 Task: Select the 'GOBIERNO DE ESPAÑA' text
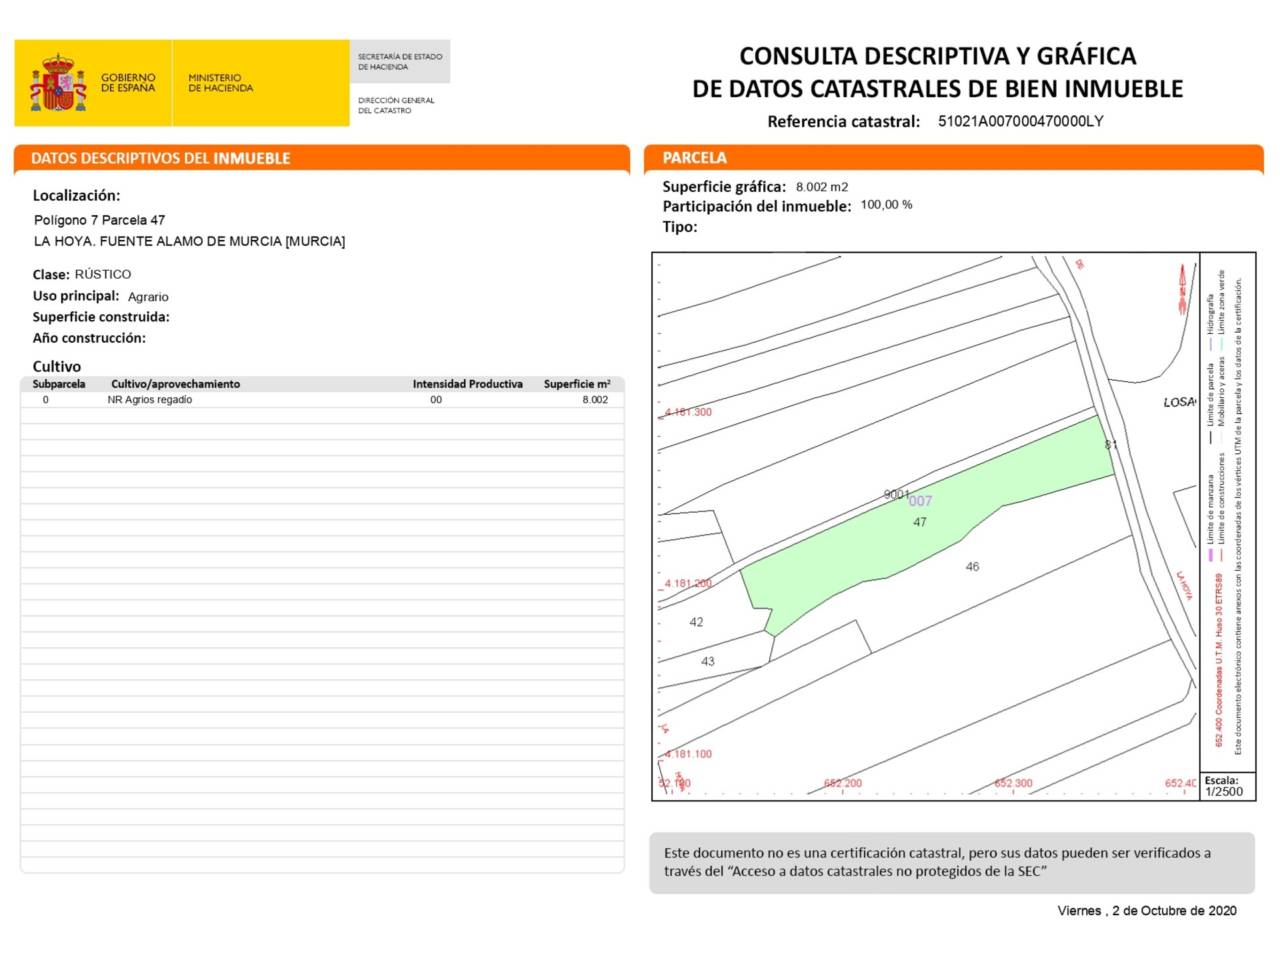click(128, 83)
